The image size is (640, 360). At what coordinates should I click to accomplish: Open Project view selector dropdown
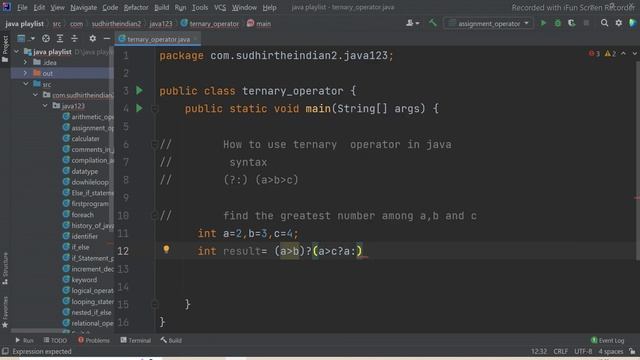(x=26, y=38)
